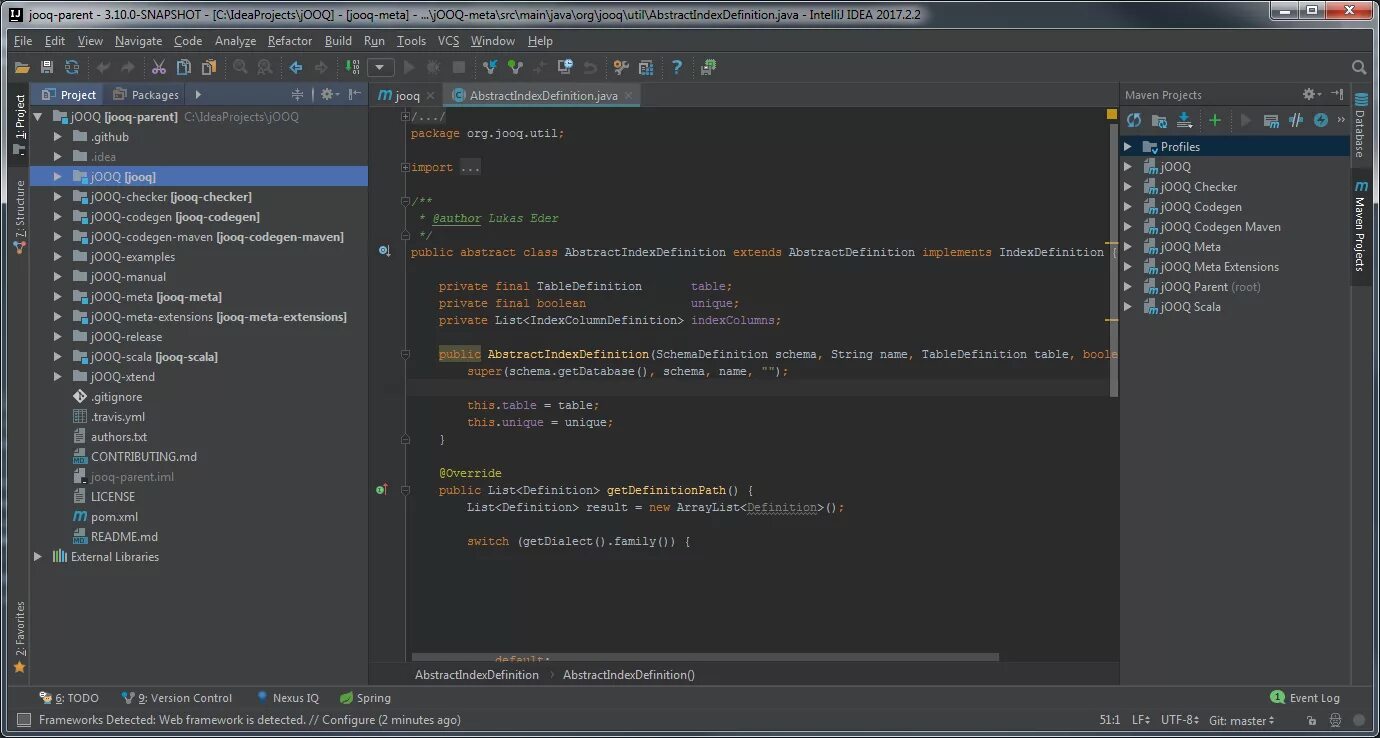Switch to the Packages view tab
The image size is (1380, 738).
(x=145, y=95)
